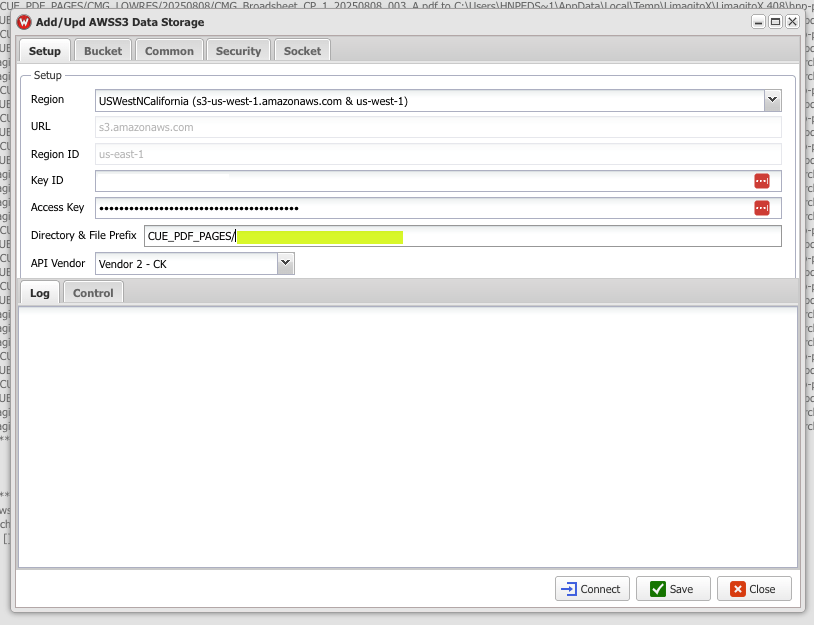814x625 pixels.
Task: Open the Common tab
Action: pos(169,51)
